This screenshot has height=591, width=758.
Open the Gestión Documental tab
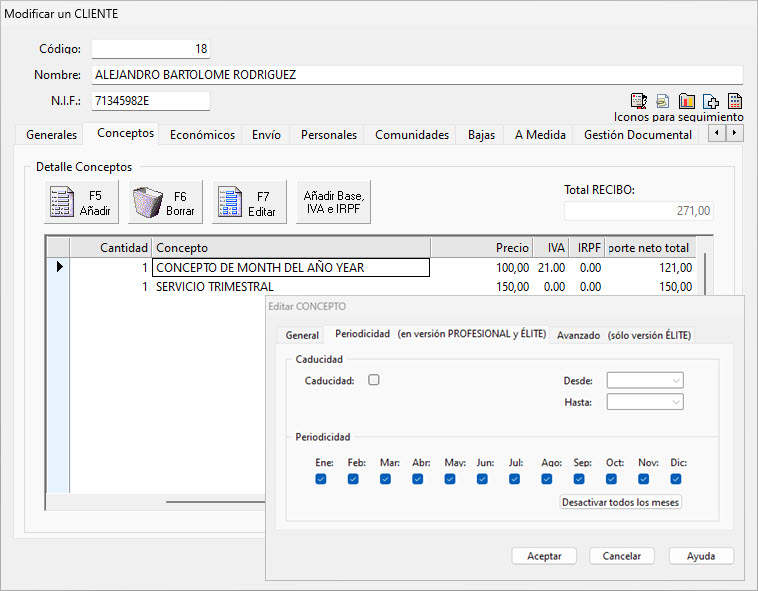point(638,135)
